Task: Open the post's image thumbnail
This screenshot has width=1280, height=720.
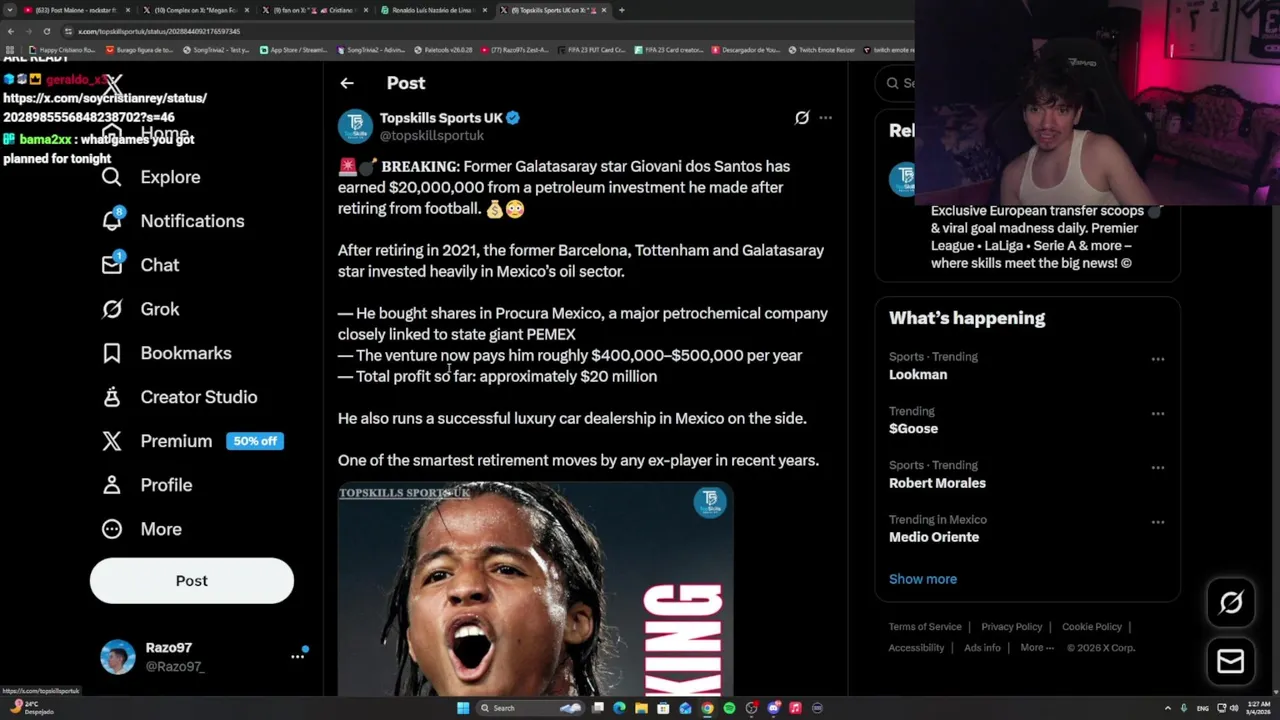Action: pyautogui.click(x=535, y=589)
